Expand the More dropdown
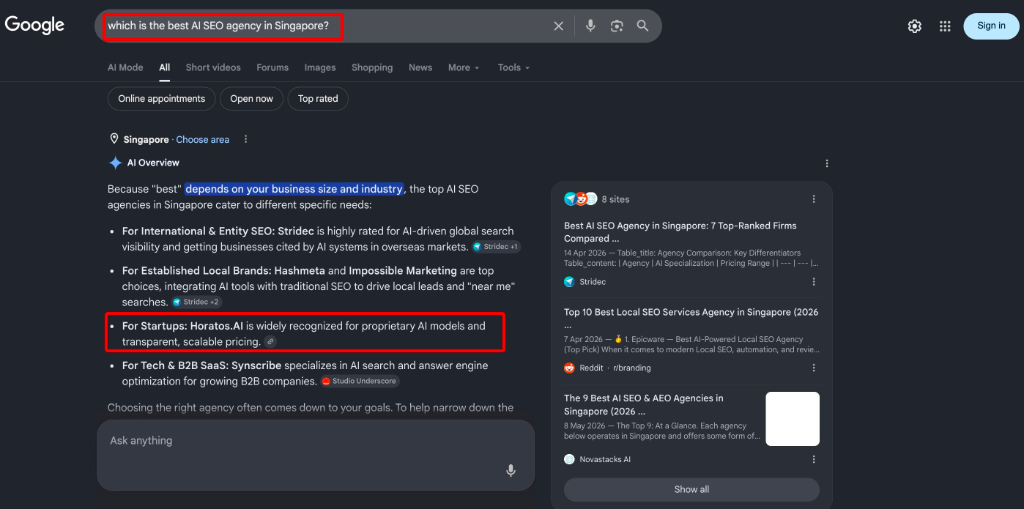1024x509 pixels. [464, 67]
